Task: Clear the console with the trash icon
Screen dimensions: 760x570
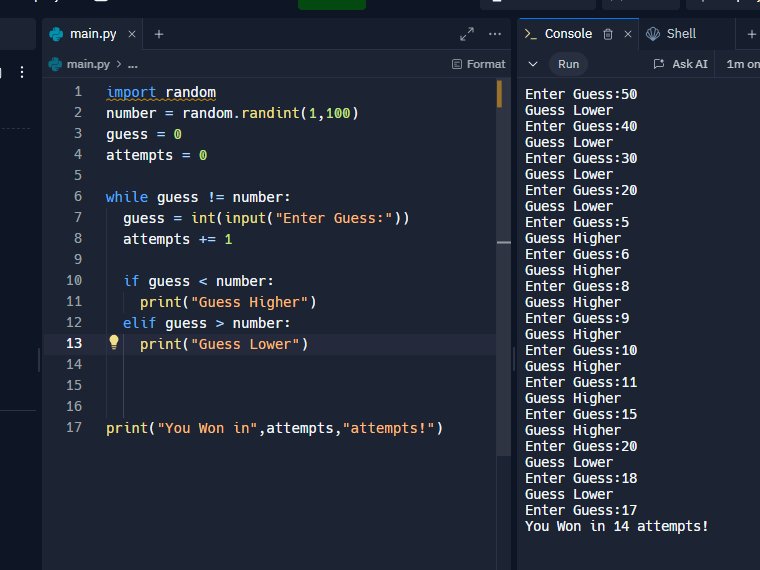Action: (608, 34)
